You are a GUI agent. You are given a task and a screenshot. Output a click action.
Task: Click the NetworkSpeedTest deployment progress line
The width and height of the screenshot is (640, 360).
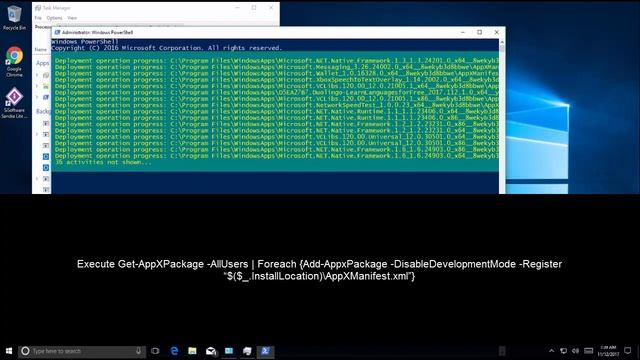[277, 105]
